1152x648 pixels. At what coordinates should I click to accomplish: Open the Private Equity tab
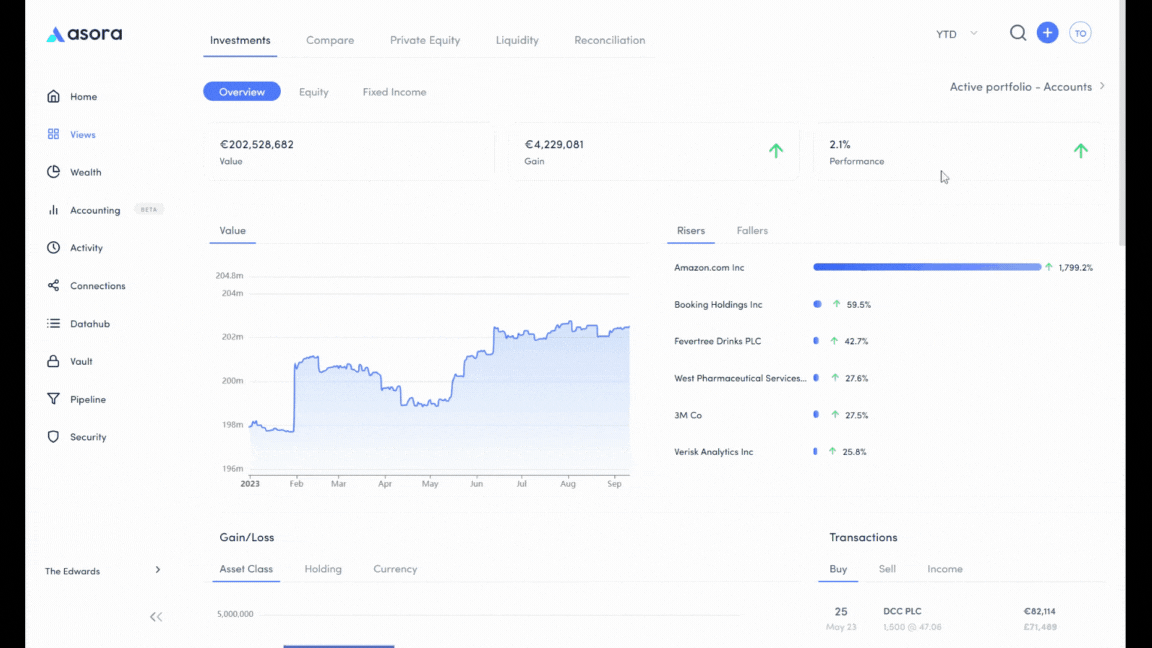point(425,40)
